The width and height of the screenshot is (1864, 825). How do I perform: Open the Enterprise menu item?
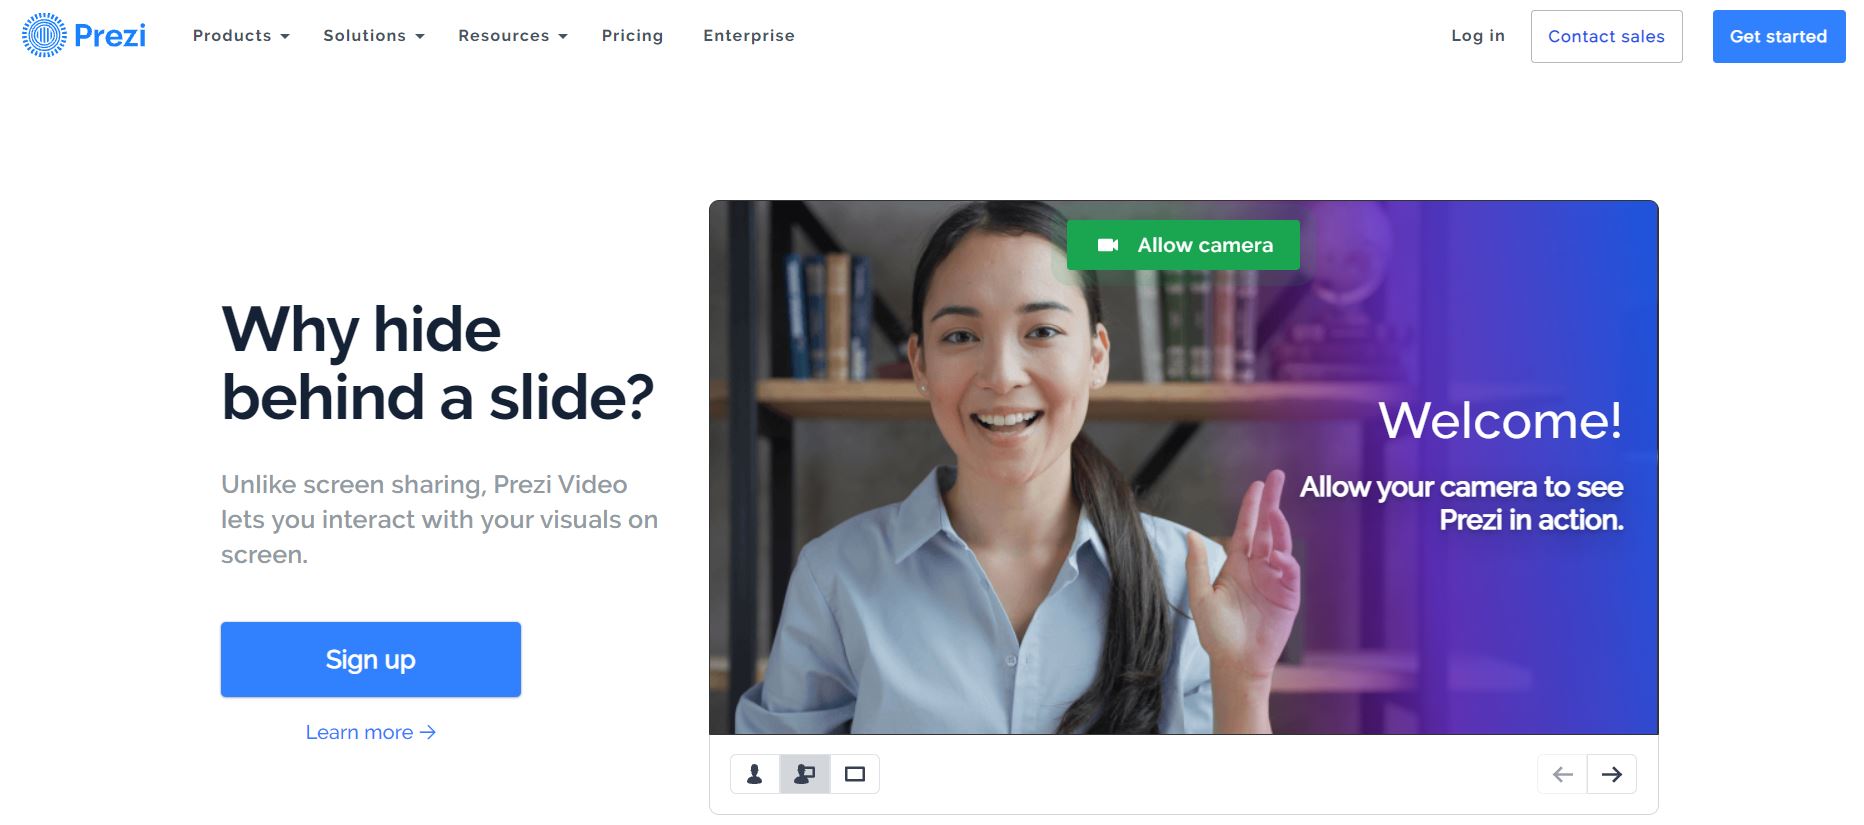click(x=749, y=36)
